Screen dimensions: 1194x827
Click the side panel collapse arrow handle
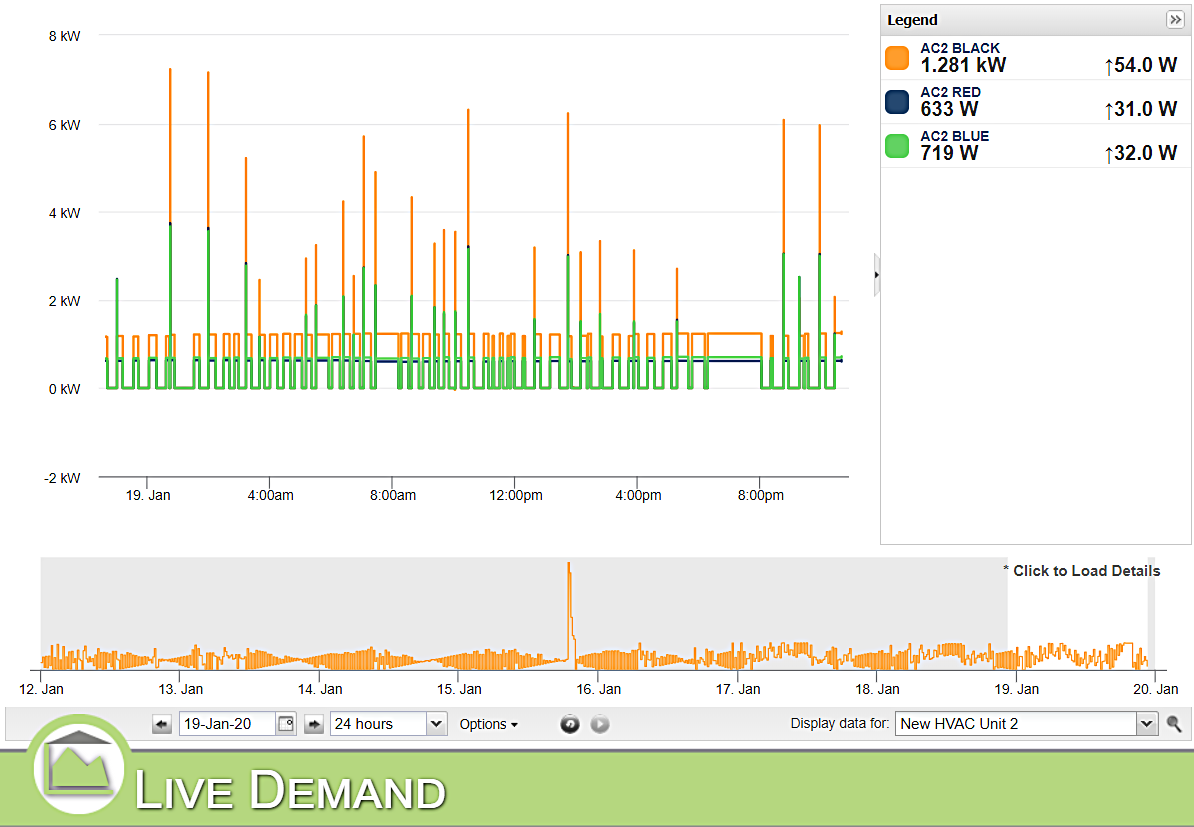click(877, 274)
